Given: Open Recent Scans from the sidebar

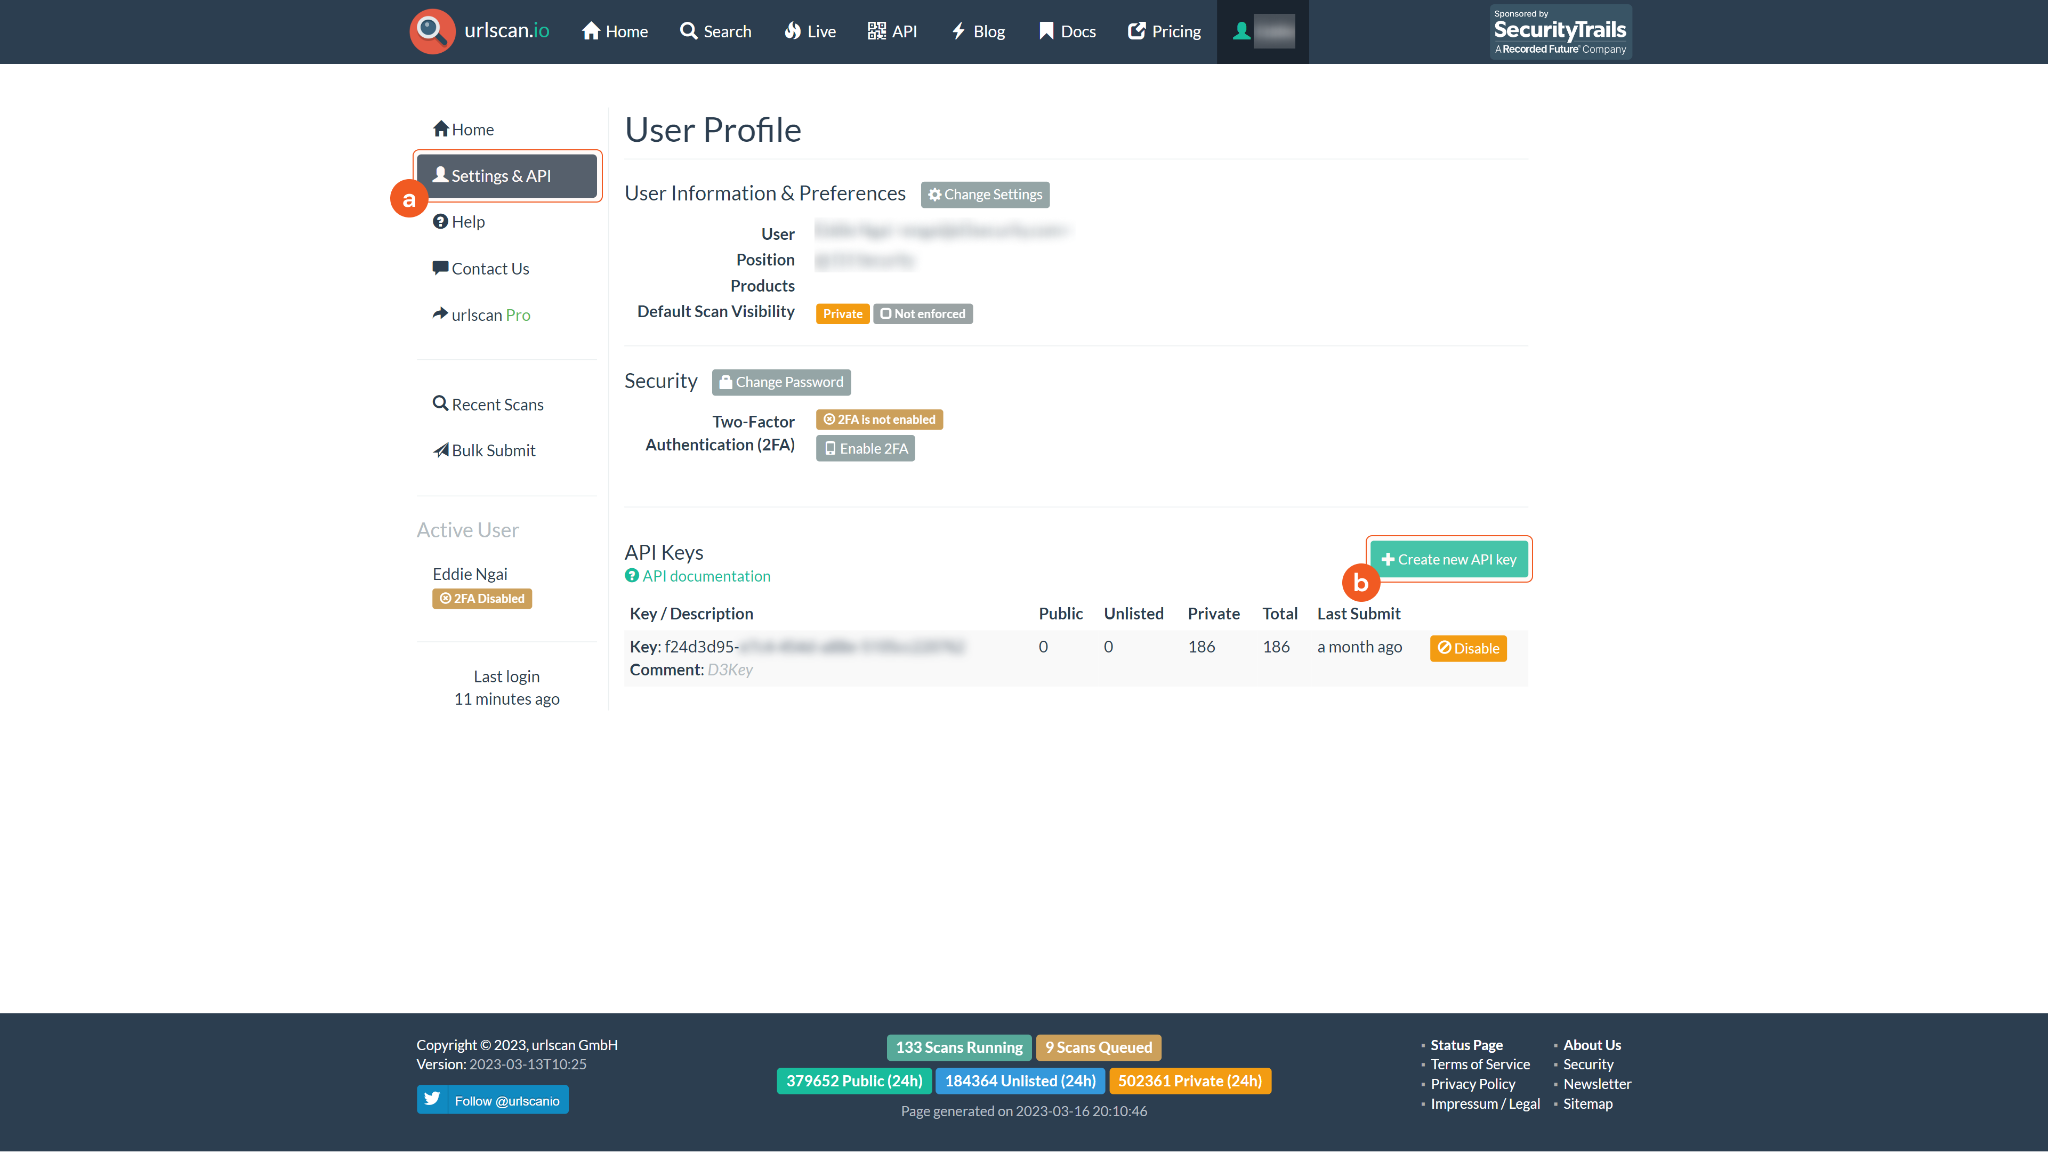Looking at the screenshot, I should [496, 404].
